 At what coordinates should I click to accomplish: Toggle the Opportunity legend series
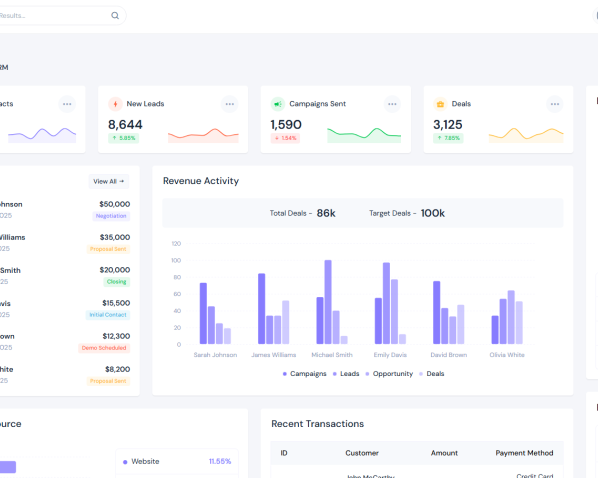[389, 374]
